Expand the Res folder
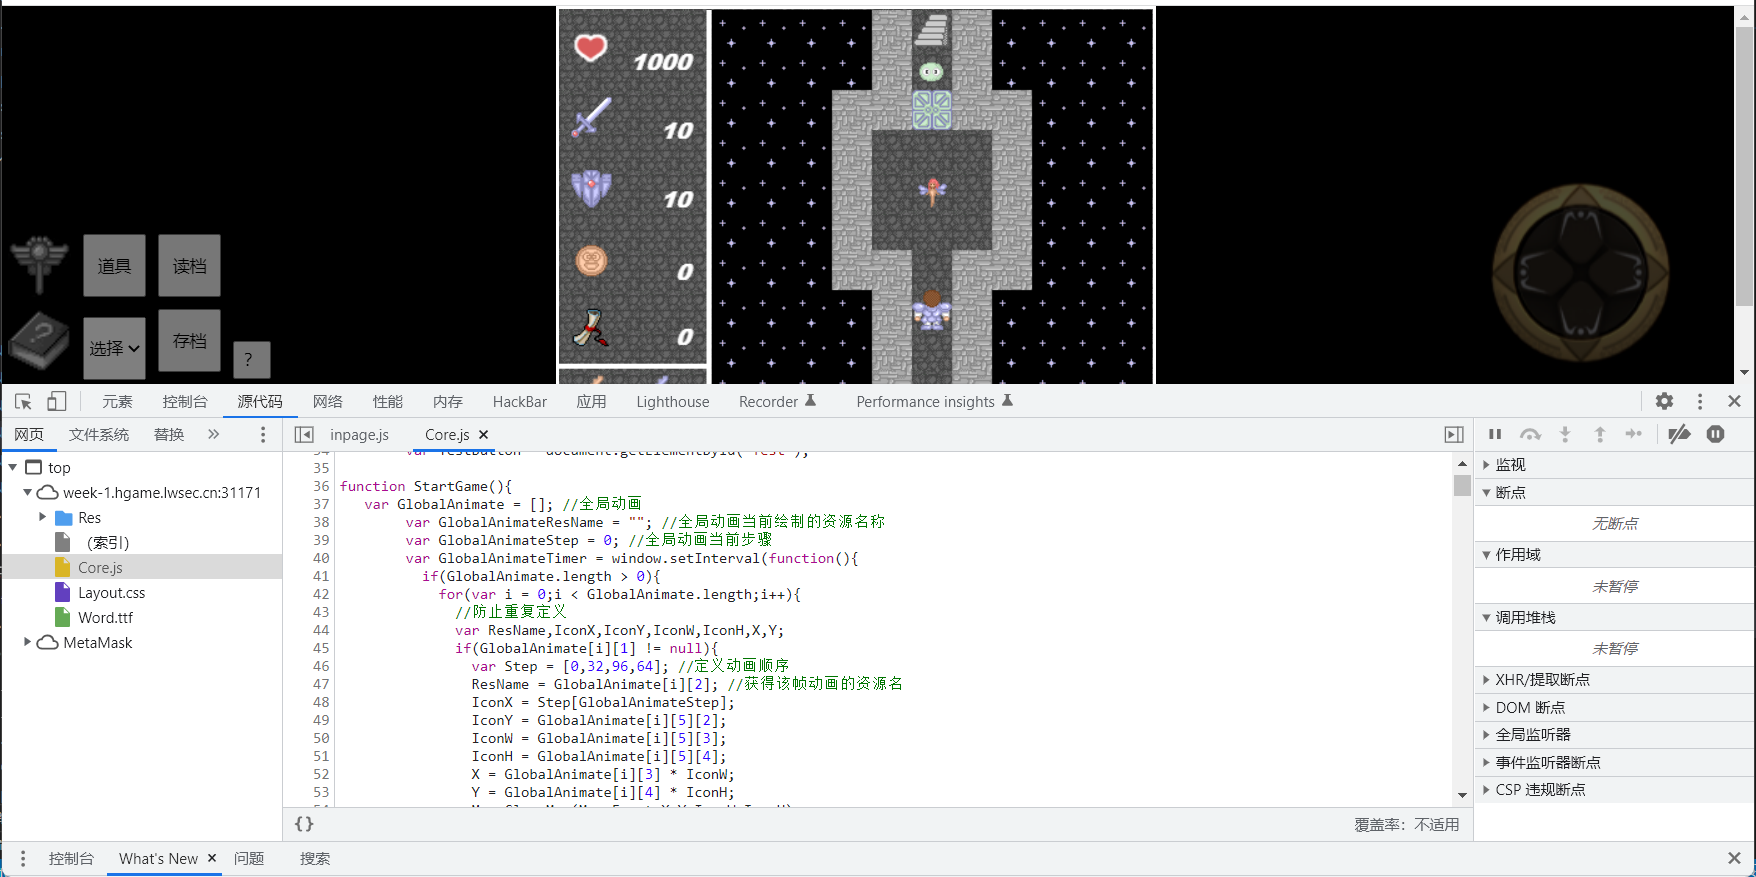Screen dimensions: 1756x877 43,518
